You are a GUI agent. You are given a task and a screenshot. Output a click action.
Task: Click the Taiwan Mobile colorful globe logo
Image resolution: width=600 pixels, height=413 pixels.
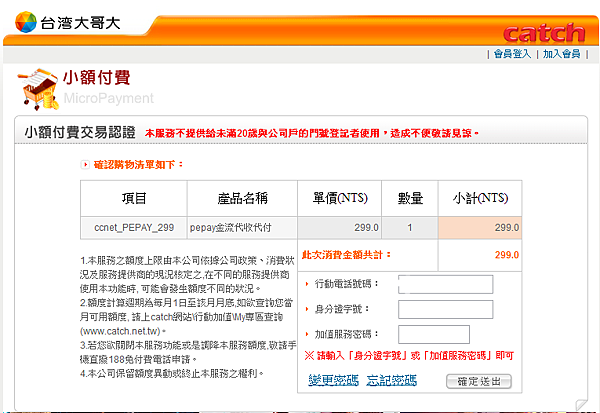[26, 22]
